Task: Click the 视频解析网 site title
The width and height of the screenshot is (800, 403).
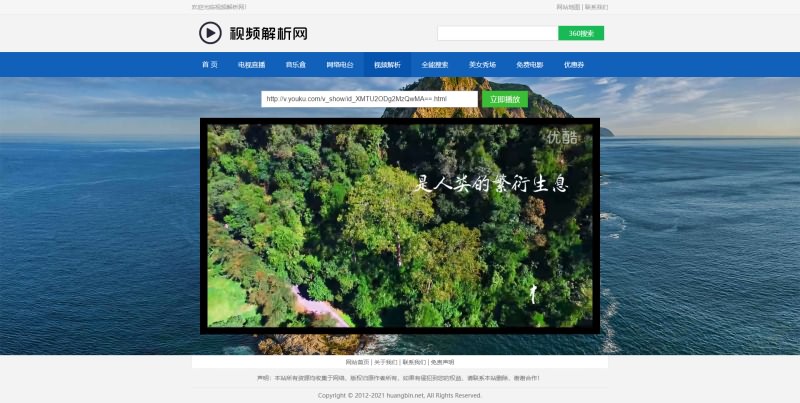Action: point(268,34)
